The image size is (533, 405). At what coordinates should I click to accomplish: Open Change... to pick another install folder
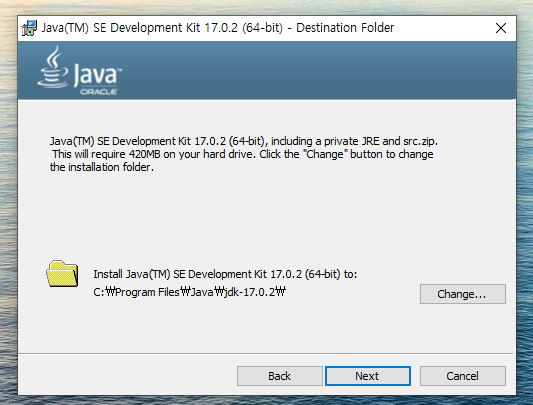coord(463,294)
